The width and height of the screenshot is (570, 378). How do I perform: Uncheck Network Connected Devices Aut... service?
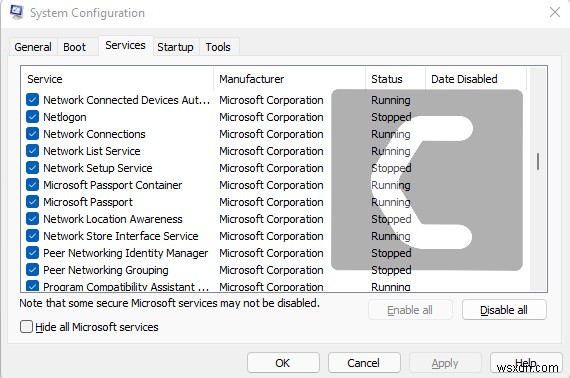[x=32, y=100]
